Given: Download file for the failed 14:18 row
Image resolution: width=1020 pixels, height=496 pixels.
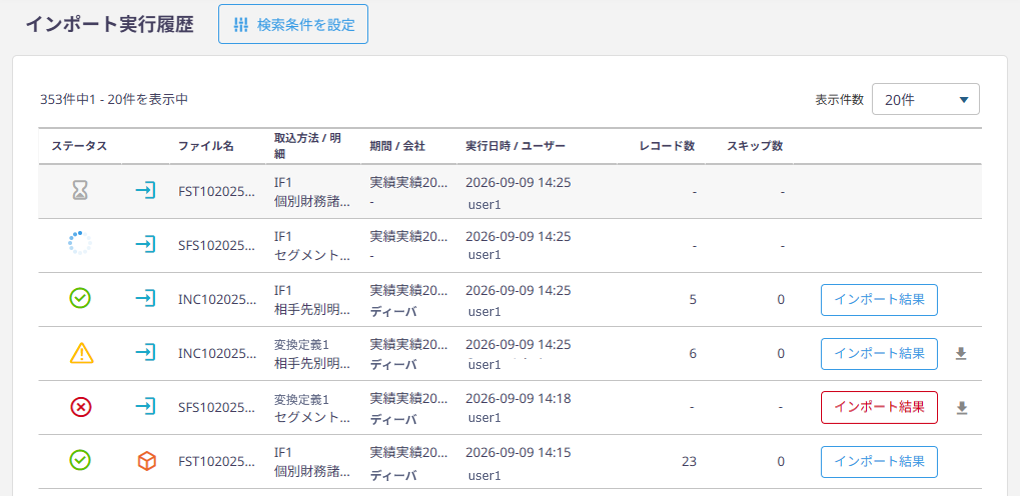Looking at the screenshot, I should (961, 408).
